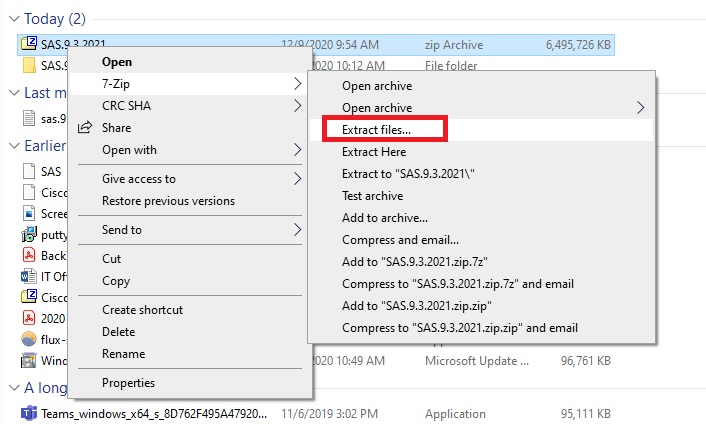Screen dimensions: 706x424
Task: Collapse the A long time ago group
Action: point(14,388)
